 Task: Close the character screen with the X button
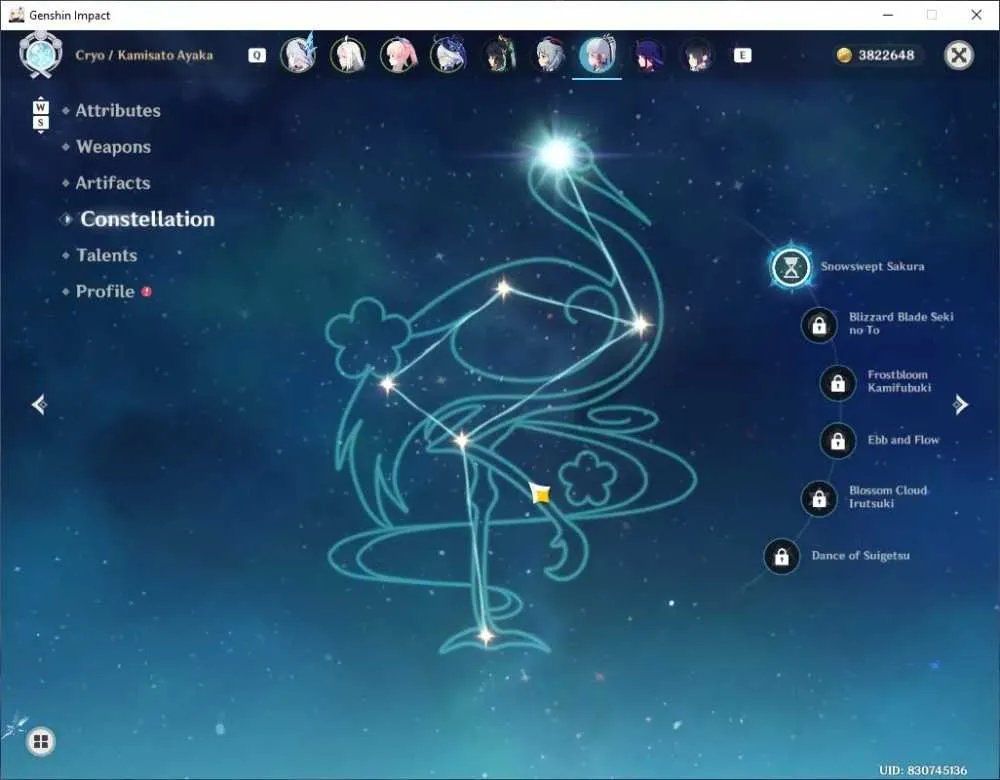(x=959, y=55)
